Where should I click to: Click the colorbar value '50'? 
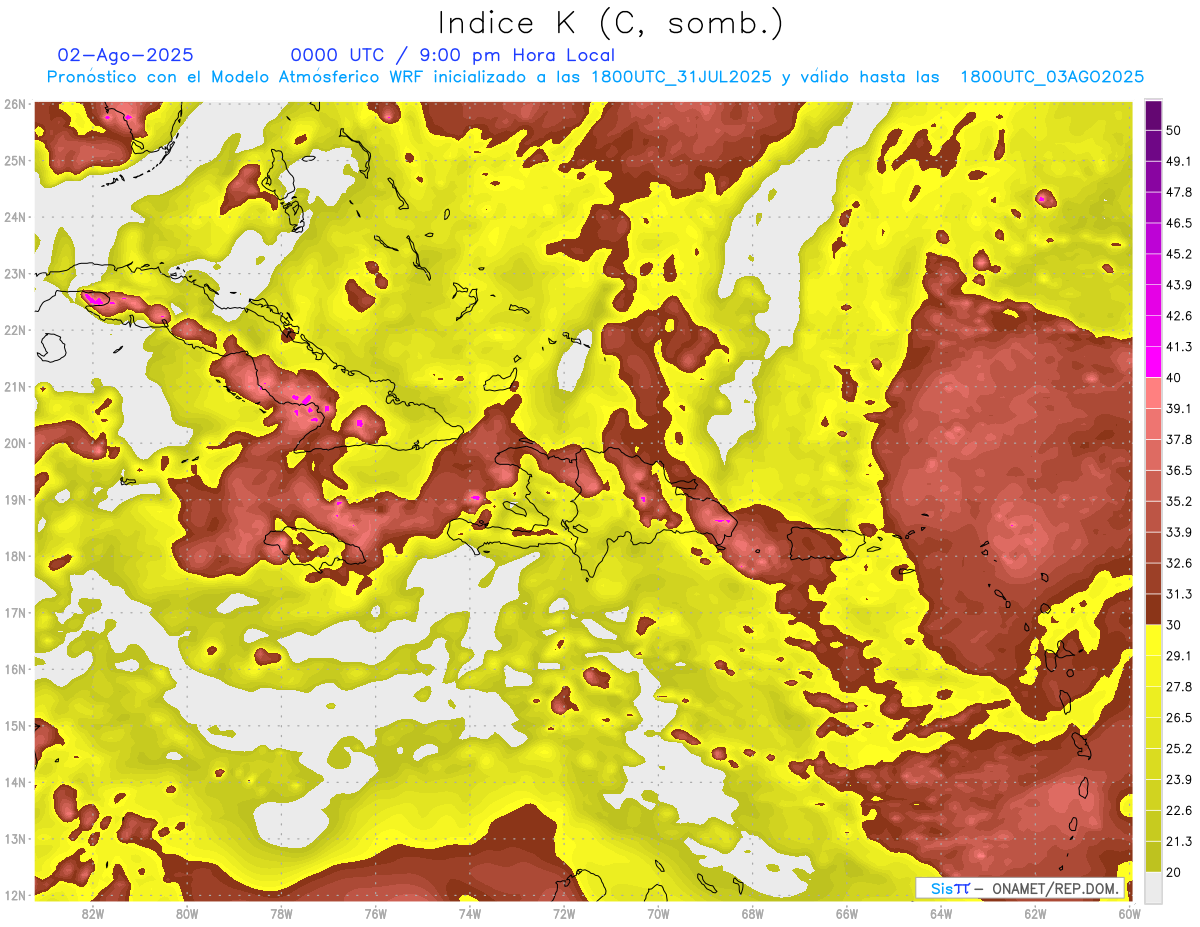tap(1174, 130)
